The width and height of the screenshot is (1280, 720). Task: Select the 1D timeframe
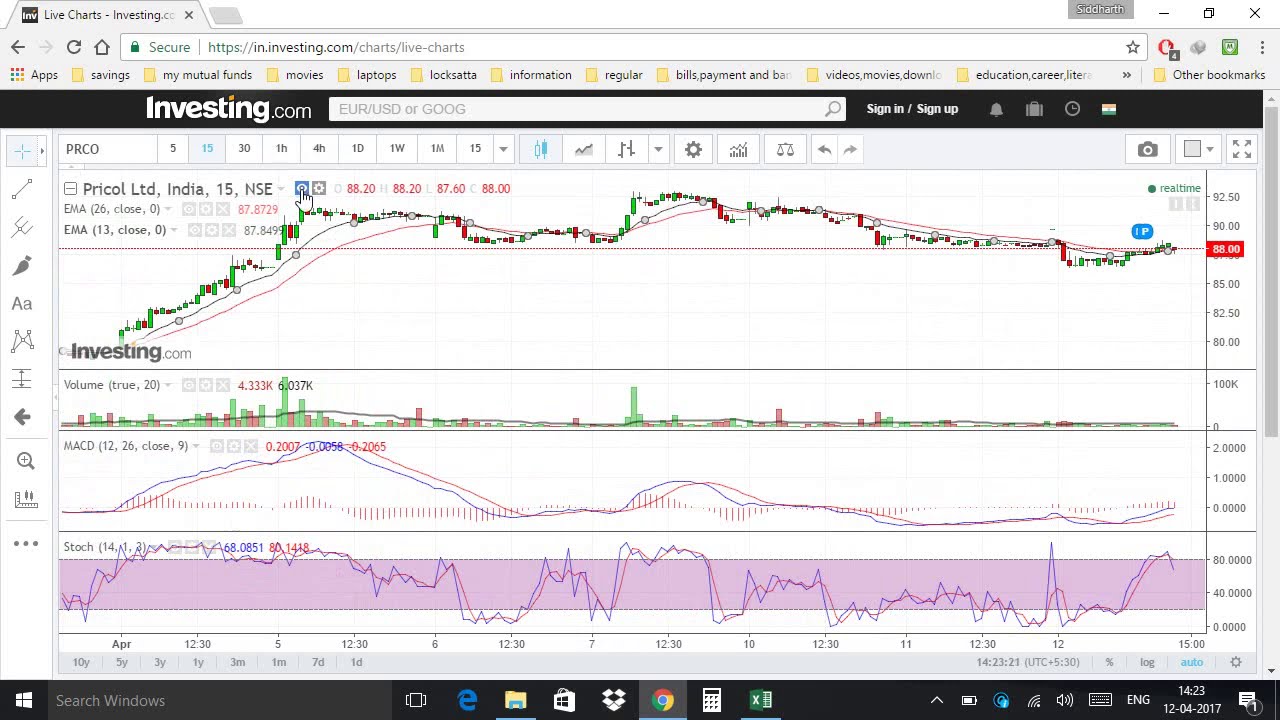pyautogui.click(x=357, y=149)
